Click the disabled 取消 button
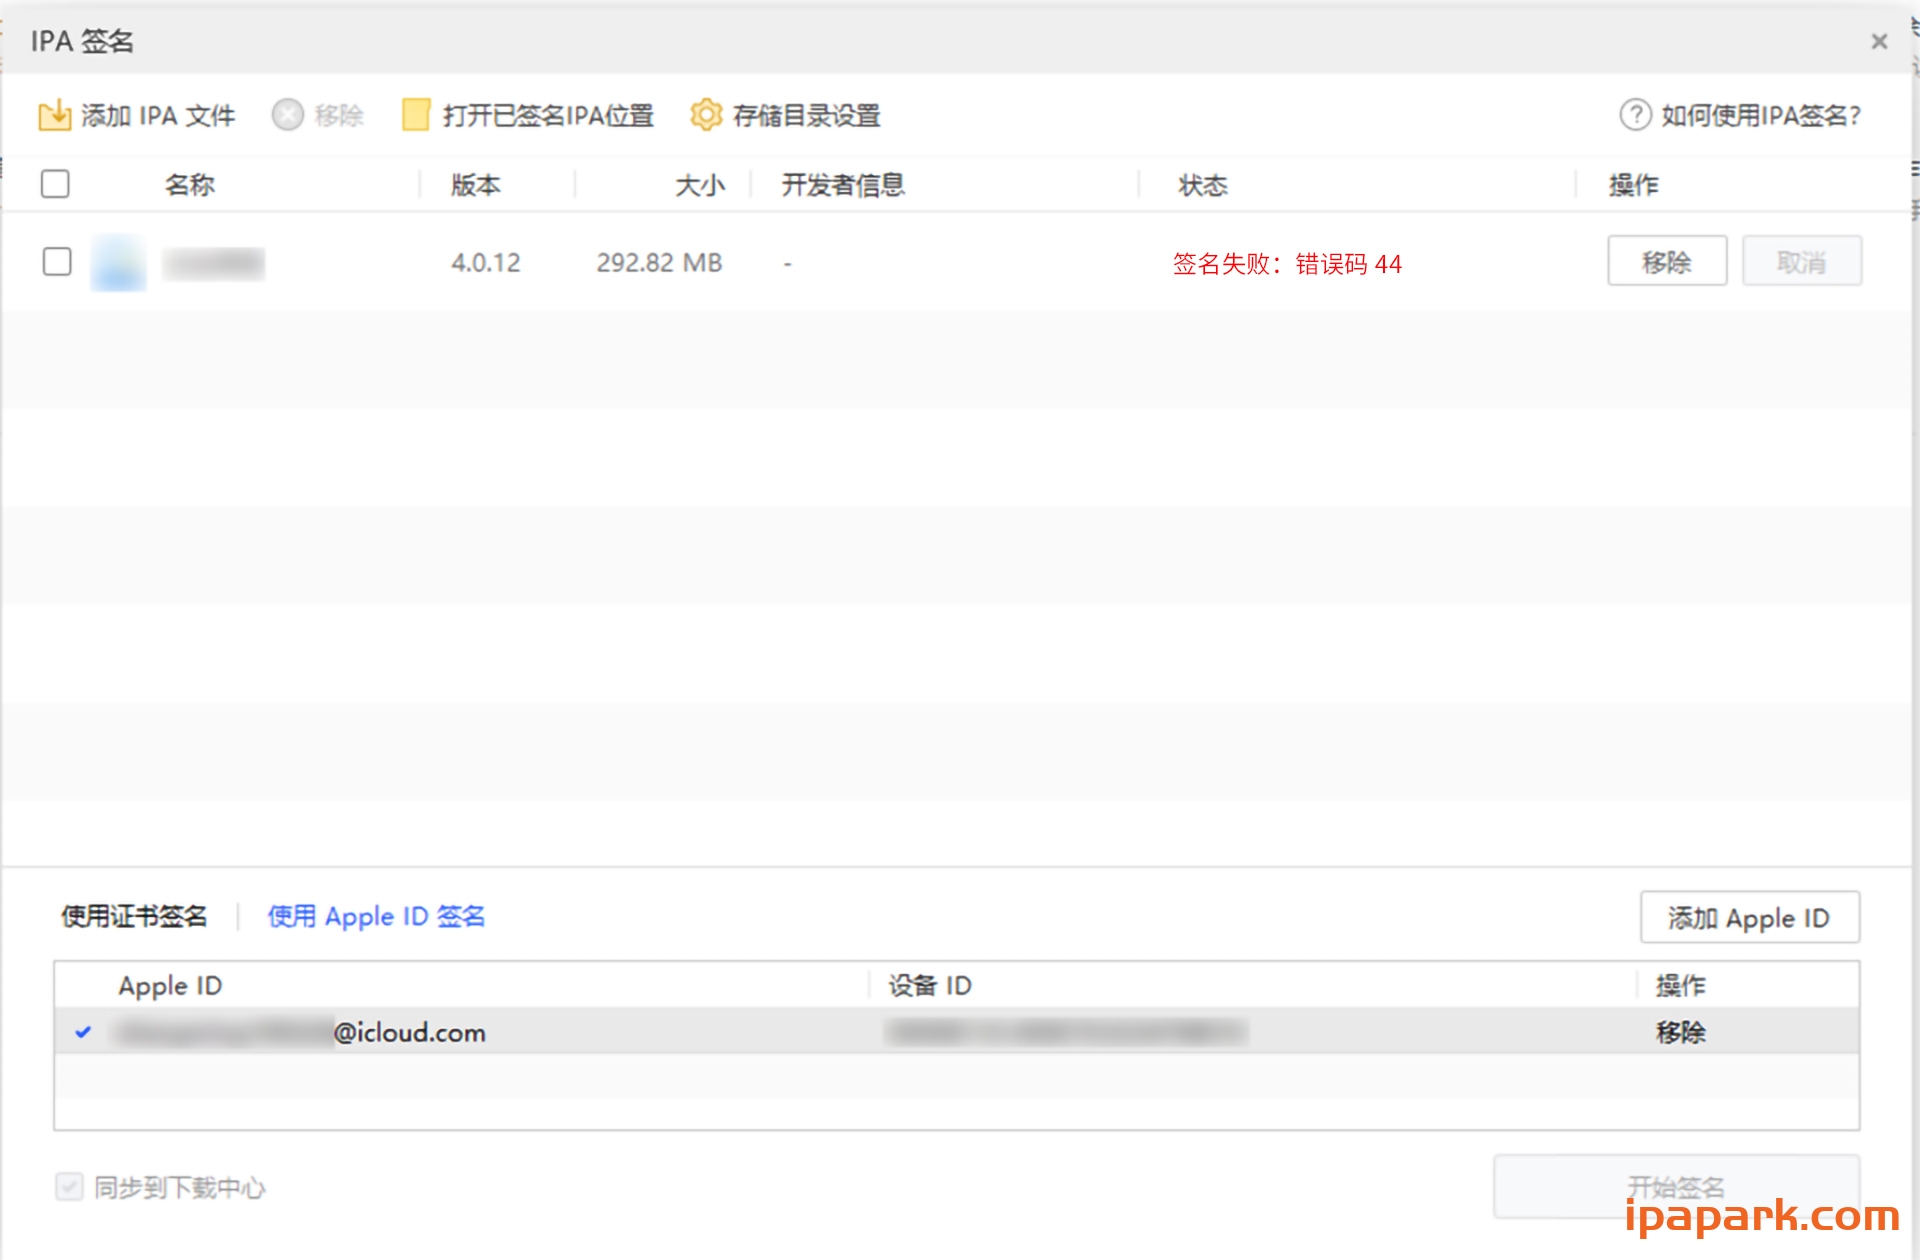The height and width of the screenshot is (1260, 1920). 1801,261
